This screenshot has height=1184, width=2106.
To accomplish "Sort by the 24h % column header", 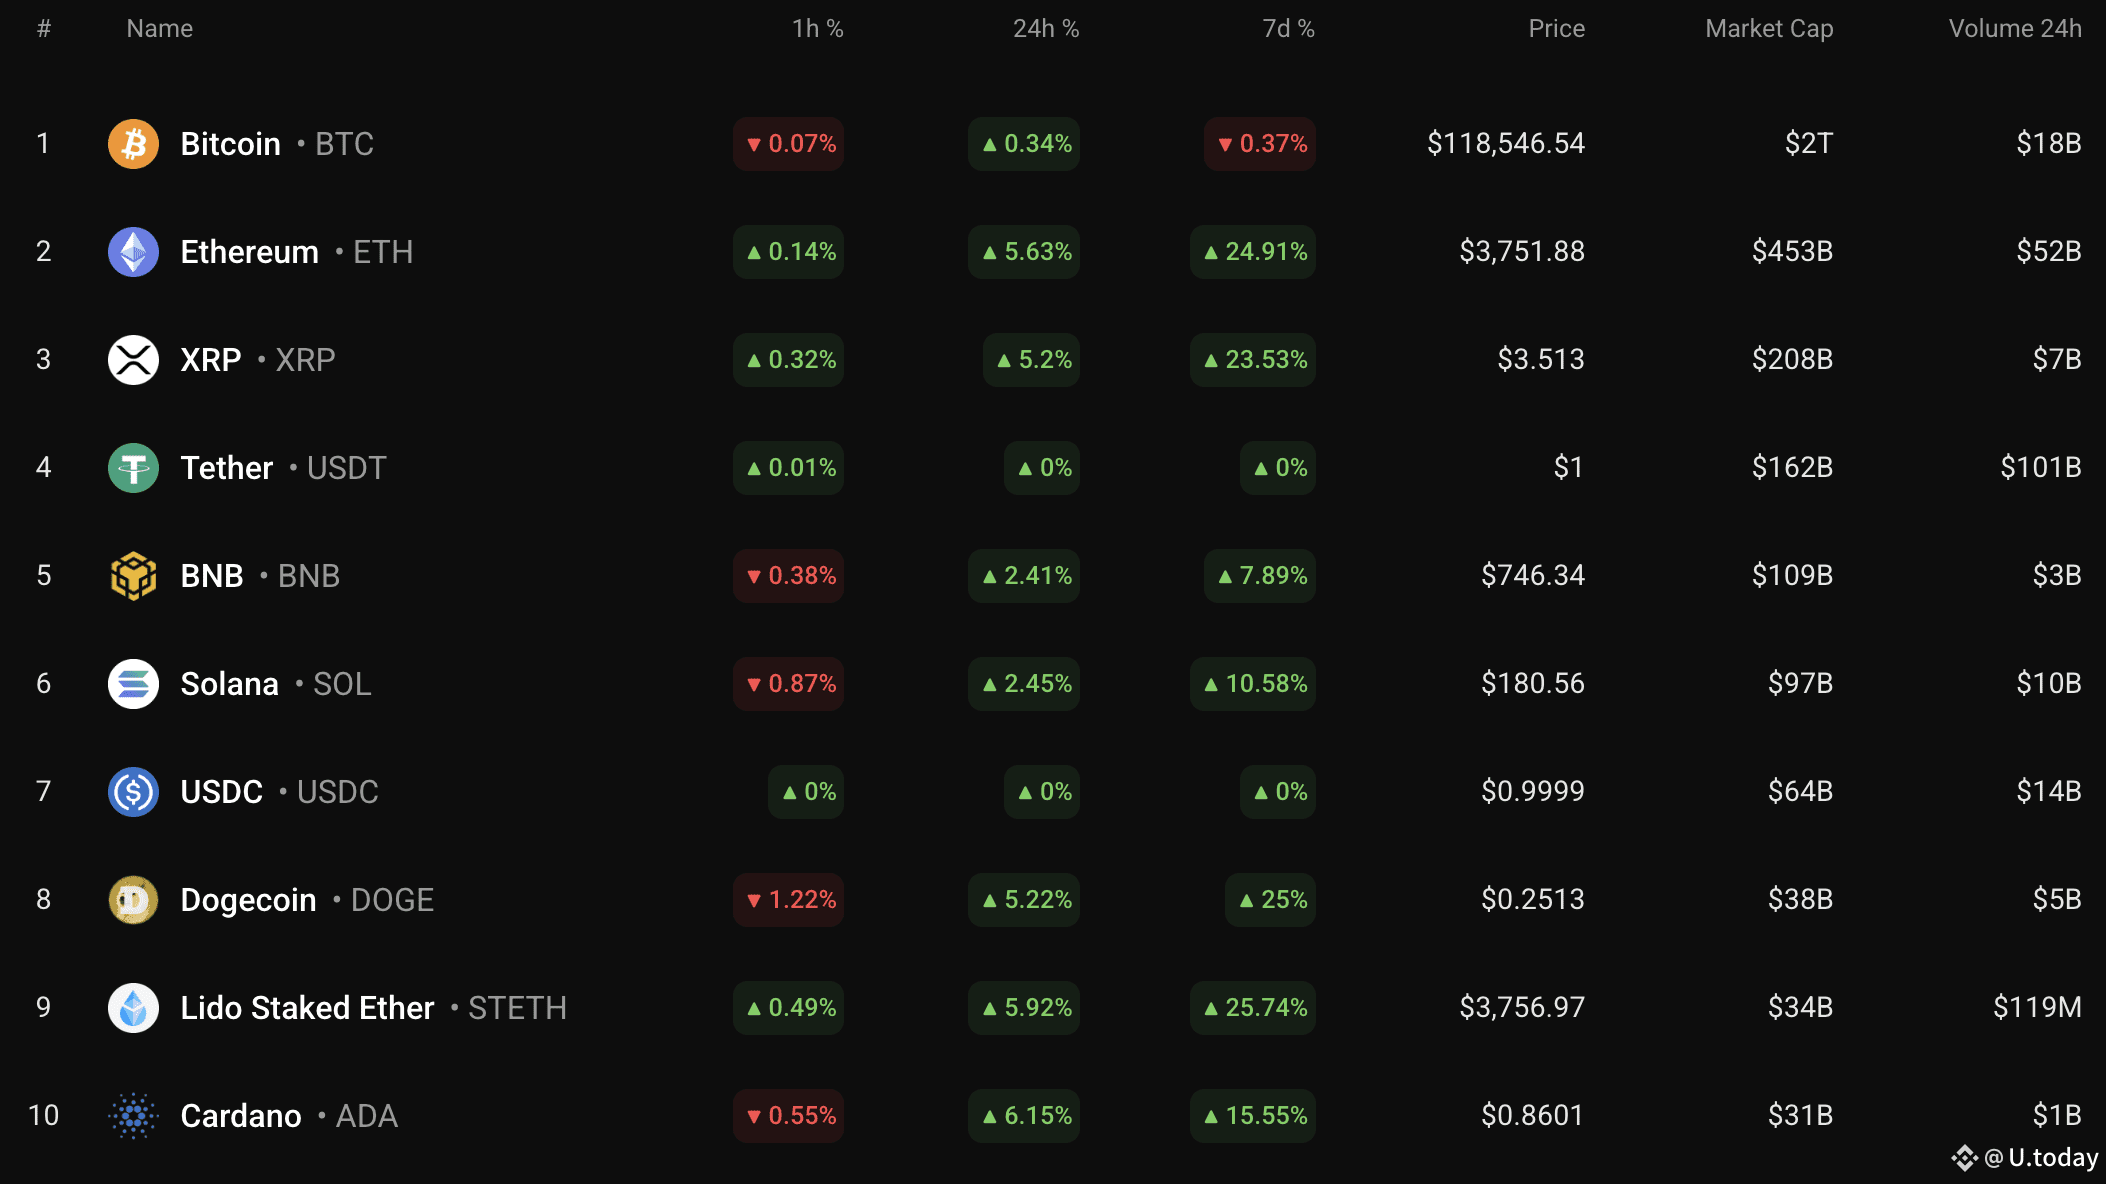I will [x=1046, y=29].
